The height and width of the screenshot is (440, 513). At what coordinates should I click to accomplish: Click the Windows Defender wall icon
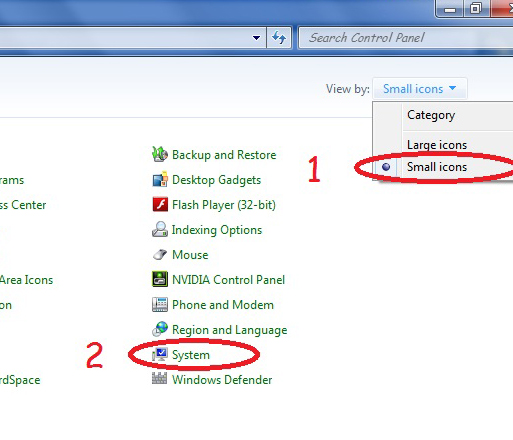[159, 378]
